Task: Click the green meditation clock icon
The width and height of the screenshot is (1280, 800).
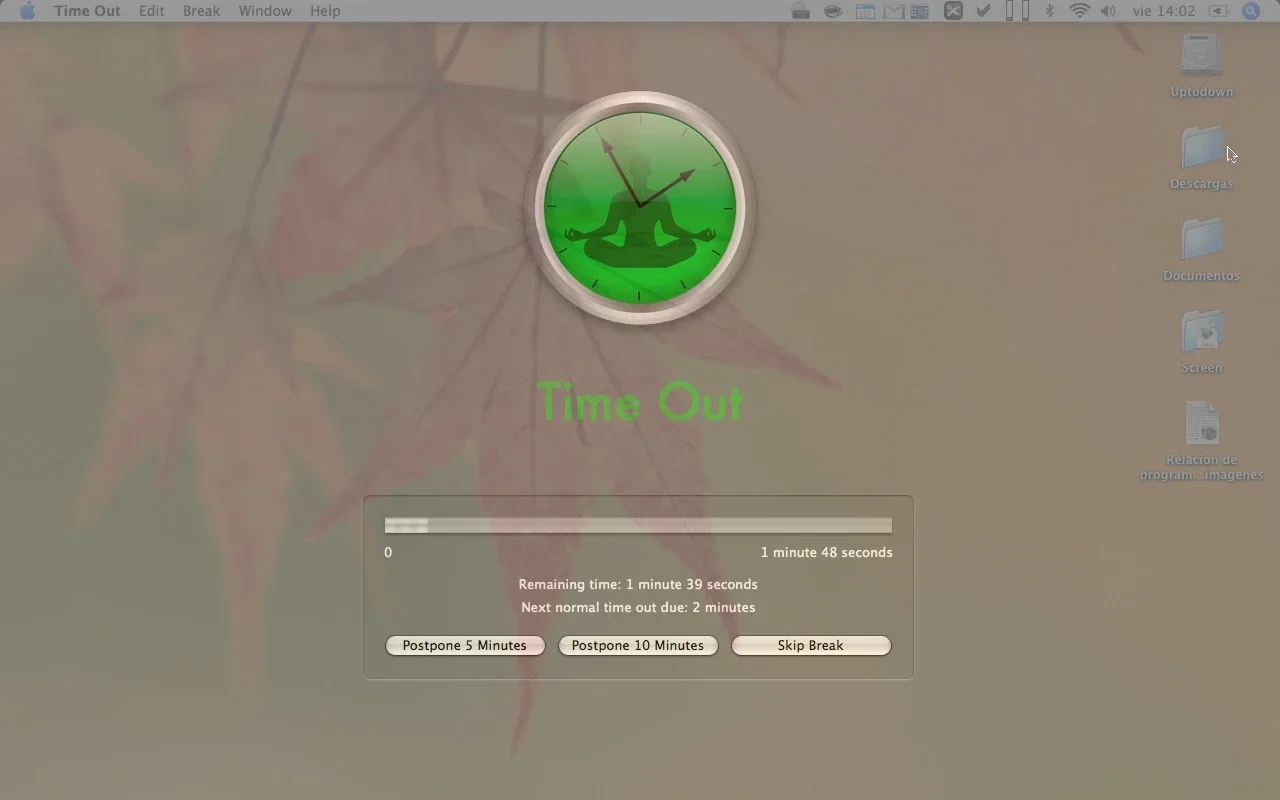Action: (x=639, y=208)
